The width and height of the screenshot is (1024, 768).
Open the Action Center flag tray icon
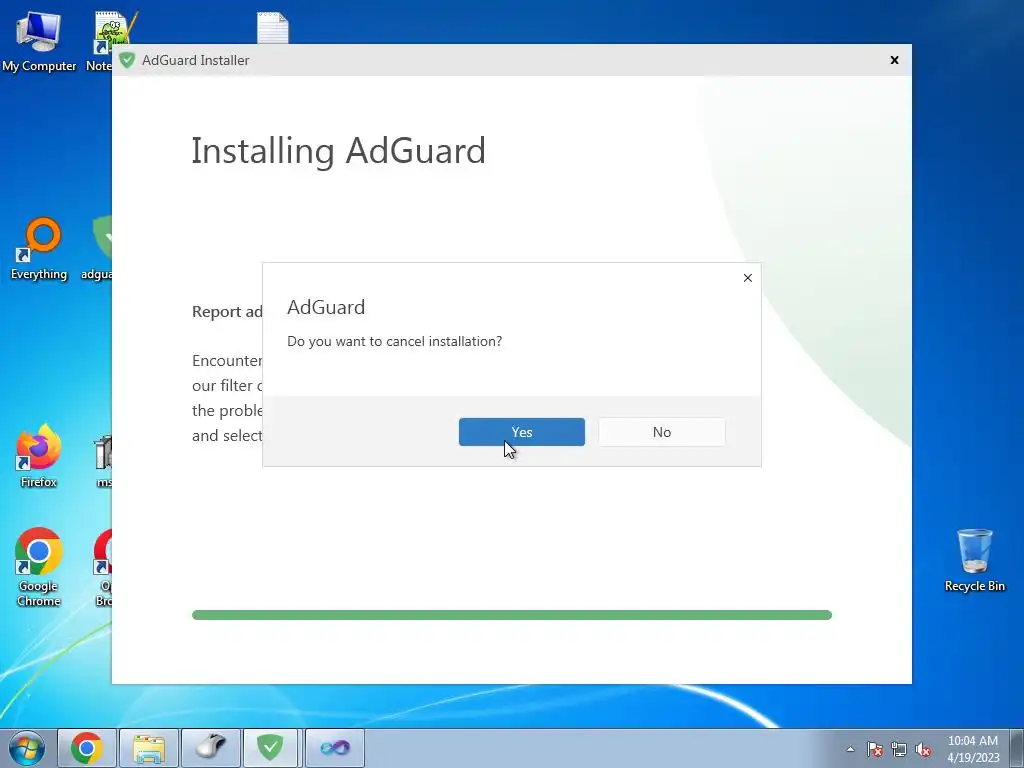pos(875,749)
